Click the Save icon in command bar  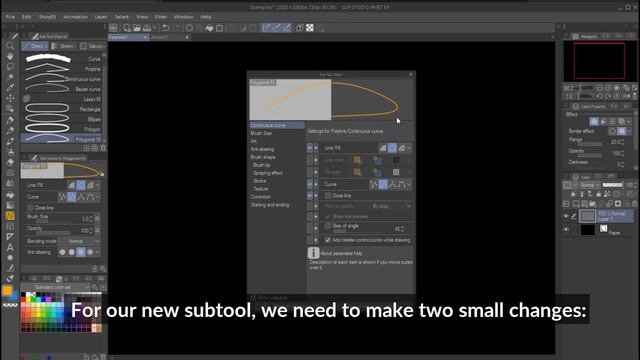[147, 28]
